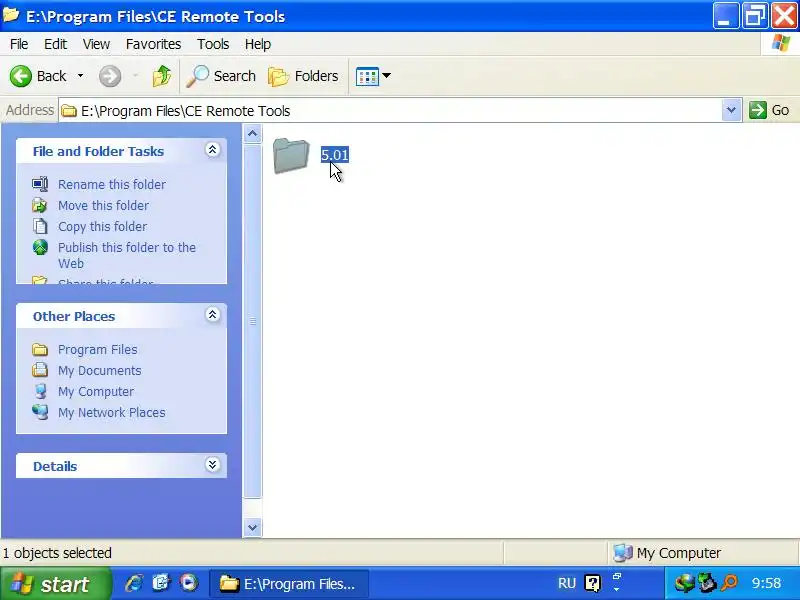The height and width of the screenshot is (600, 800).
Task: Click the Go button
Action: coord(769,110)
